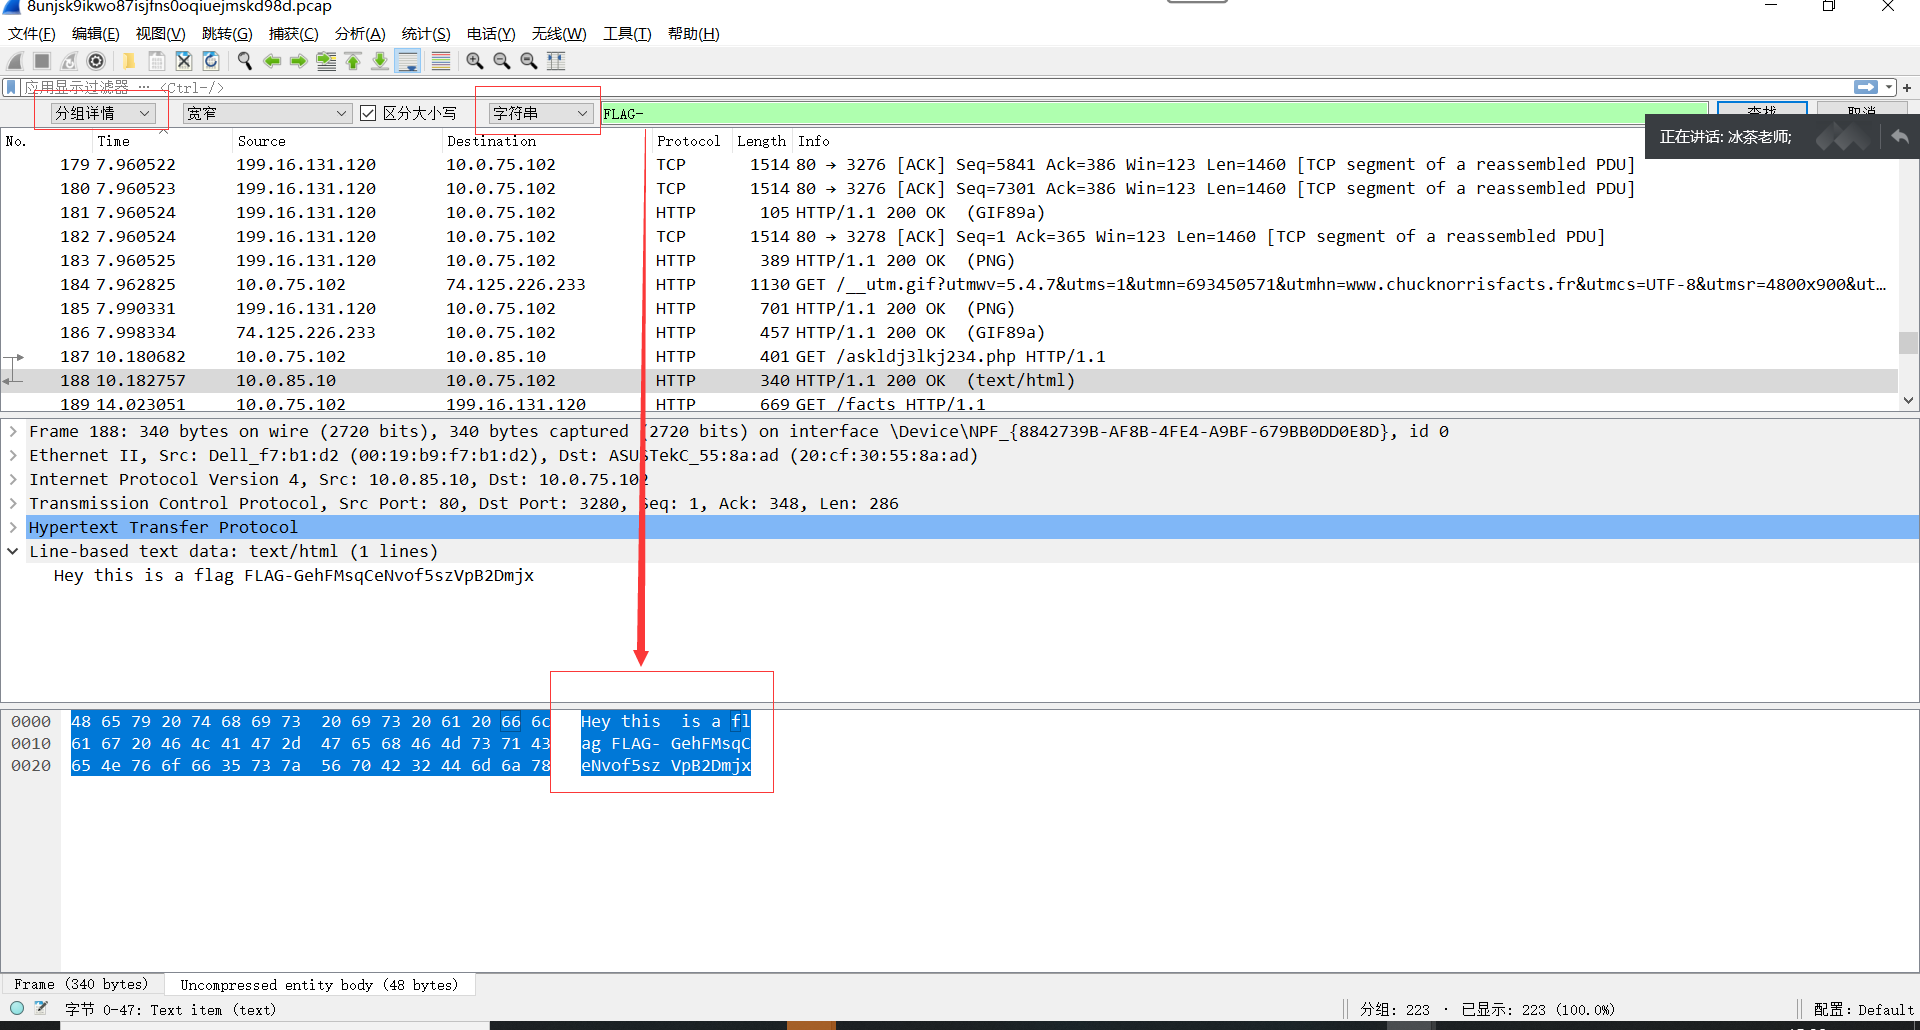Switch to Frame (340 bytes) tab
Viewport: 1920px width, 1030px height.
point(82,985)
